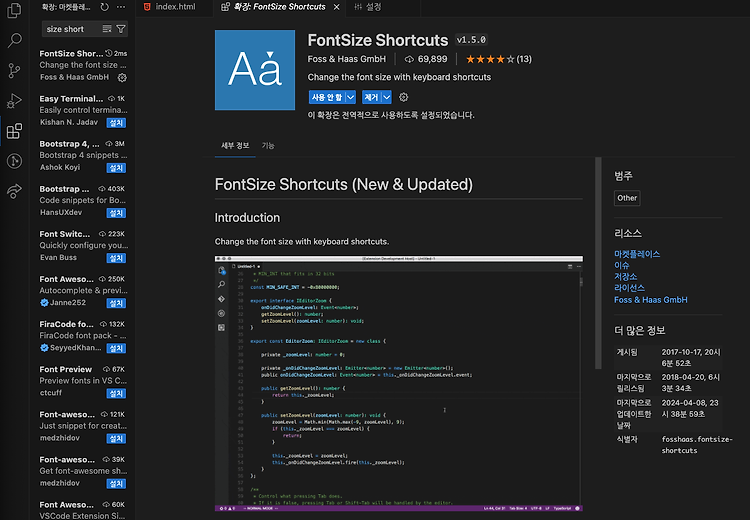The height and width of the screenshot is (520, 750).
Task: Open the 라이선스 link
Action: click(x=629, y=288)
